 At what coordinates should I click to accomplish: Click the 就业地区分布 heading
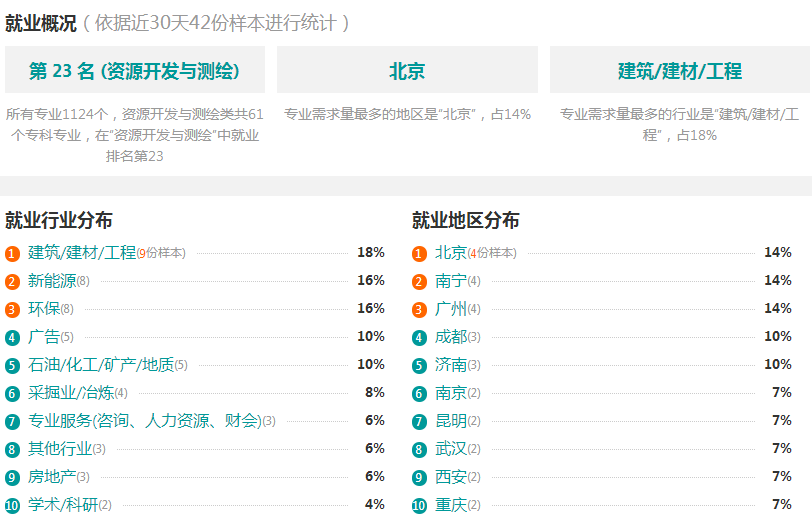[466, 220]
